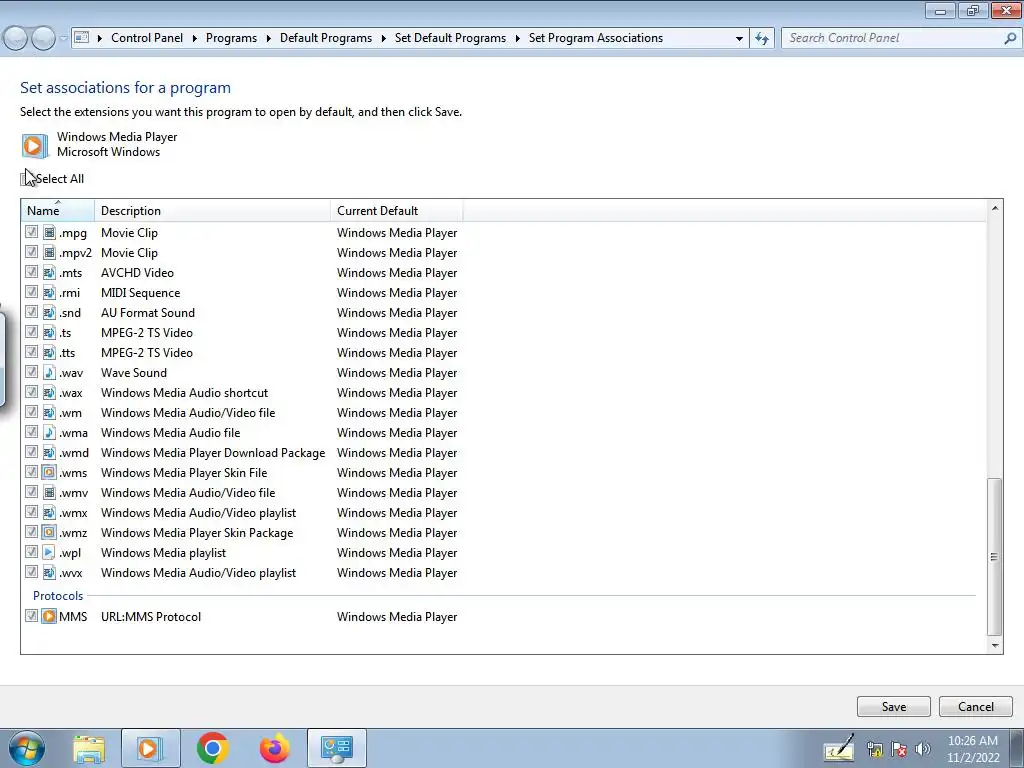1024x768 pixels.
Task: Click the Protocols group header
Action: [x=58, y=596]
